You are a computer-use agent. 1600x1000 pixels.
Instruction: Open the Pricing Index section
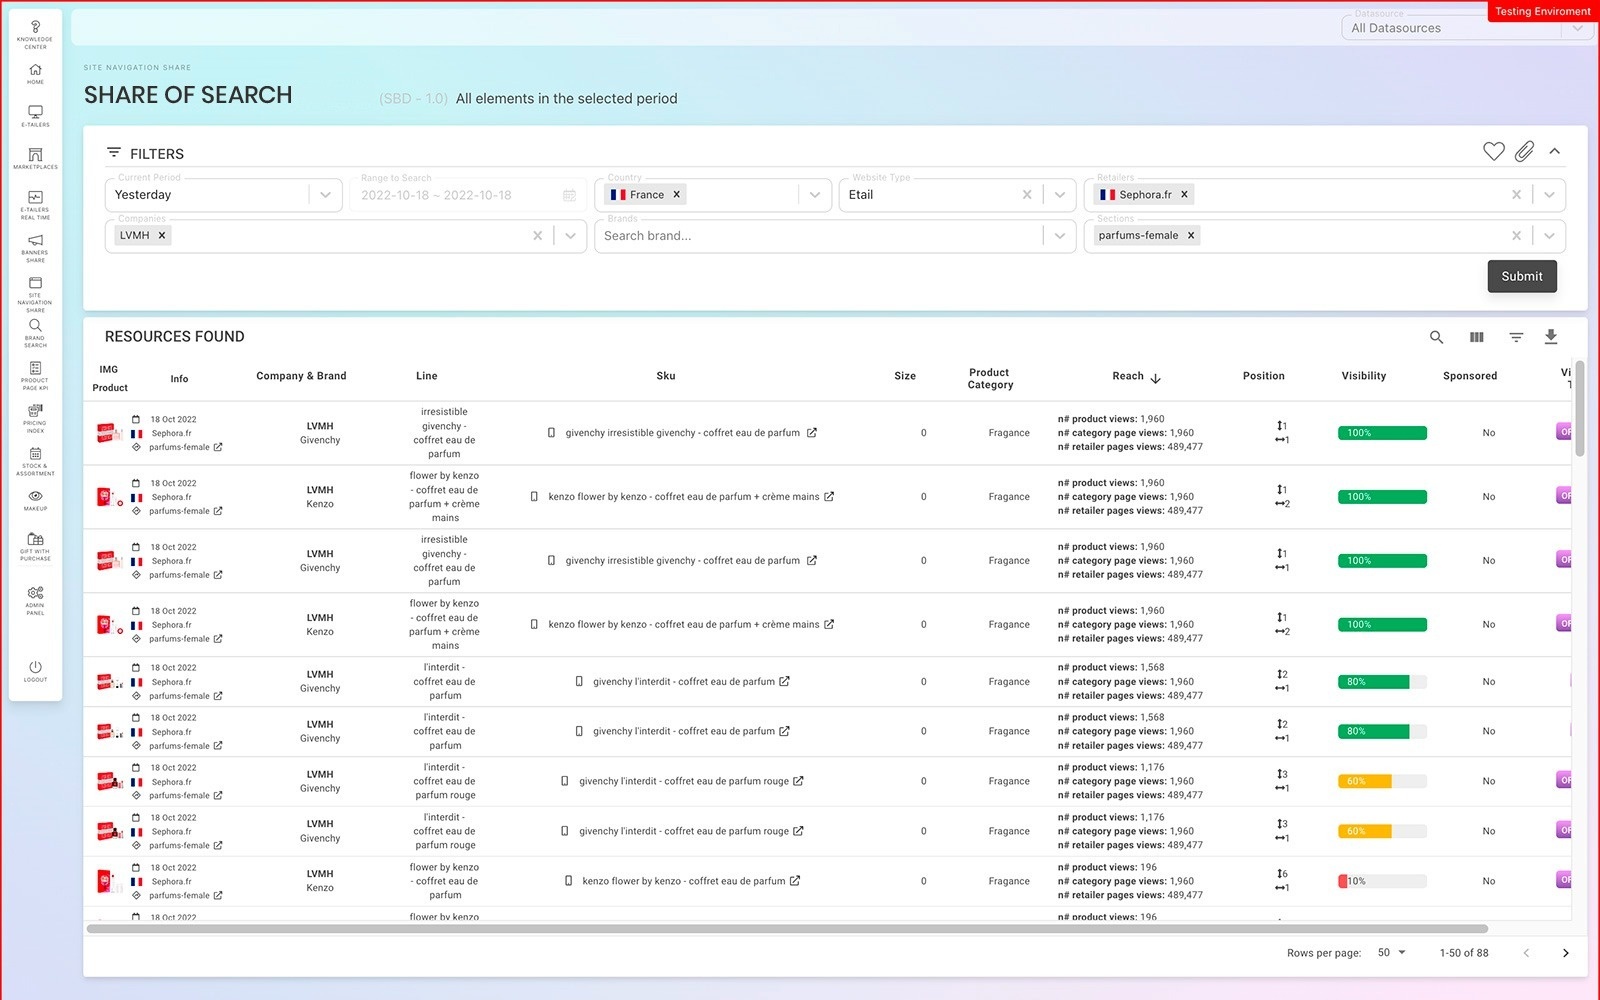[35, 419]
